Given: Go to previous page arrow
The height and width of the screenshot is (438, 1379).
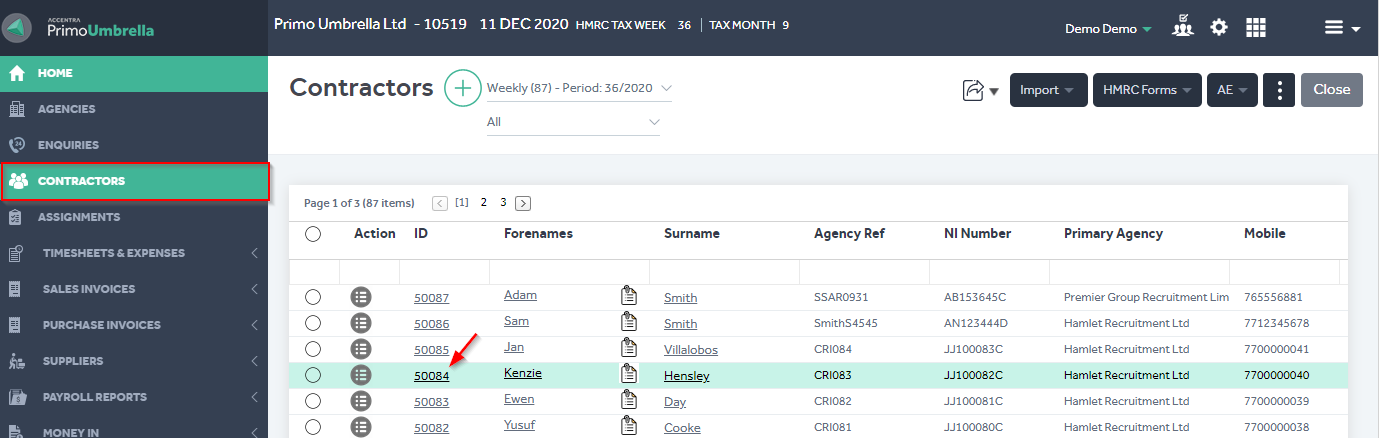Looking at the screenshot, I should 440,203.
